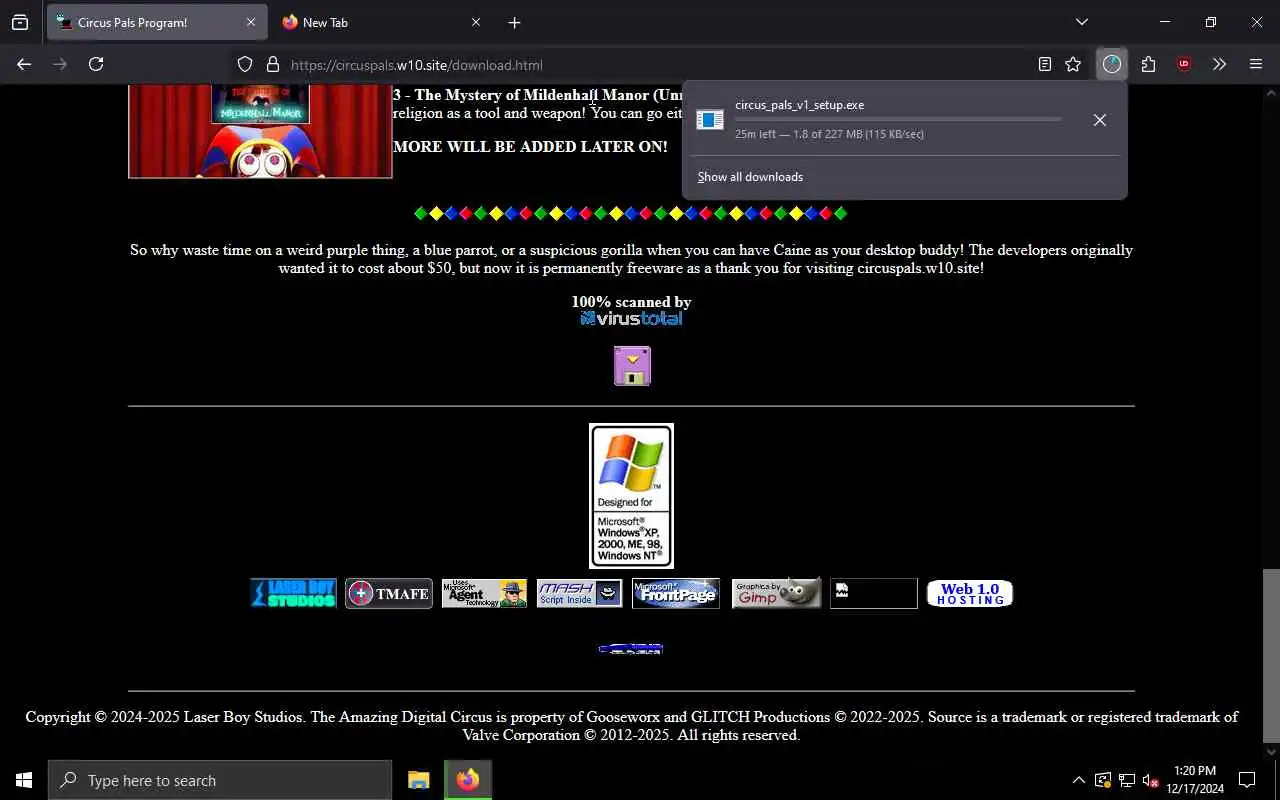Click the Firefox taskbar icon
This screenshot has width=1280, height=800.
(x=468, y=780)
